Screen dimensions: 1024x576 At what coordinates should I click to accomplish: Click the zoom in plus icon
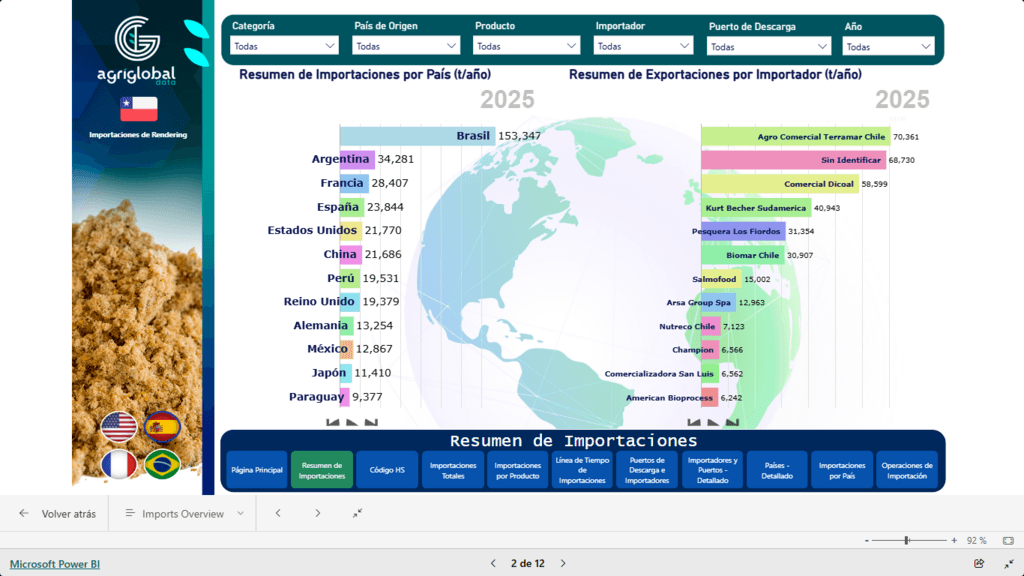(x=954, y=540)
